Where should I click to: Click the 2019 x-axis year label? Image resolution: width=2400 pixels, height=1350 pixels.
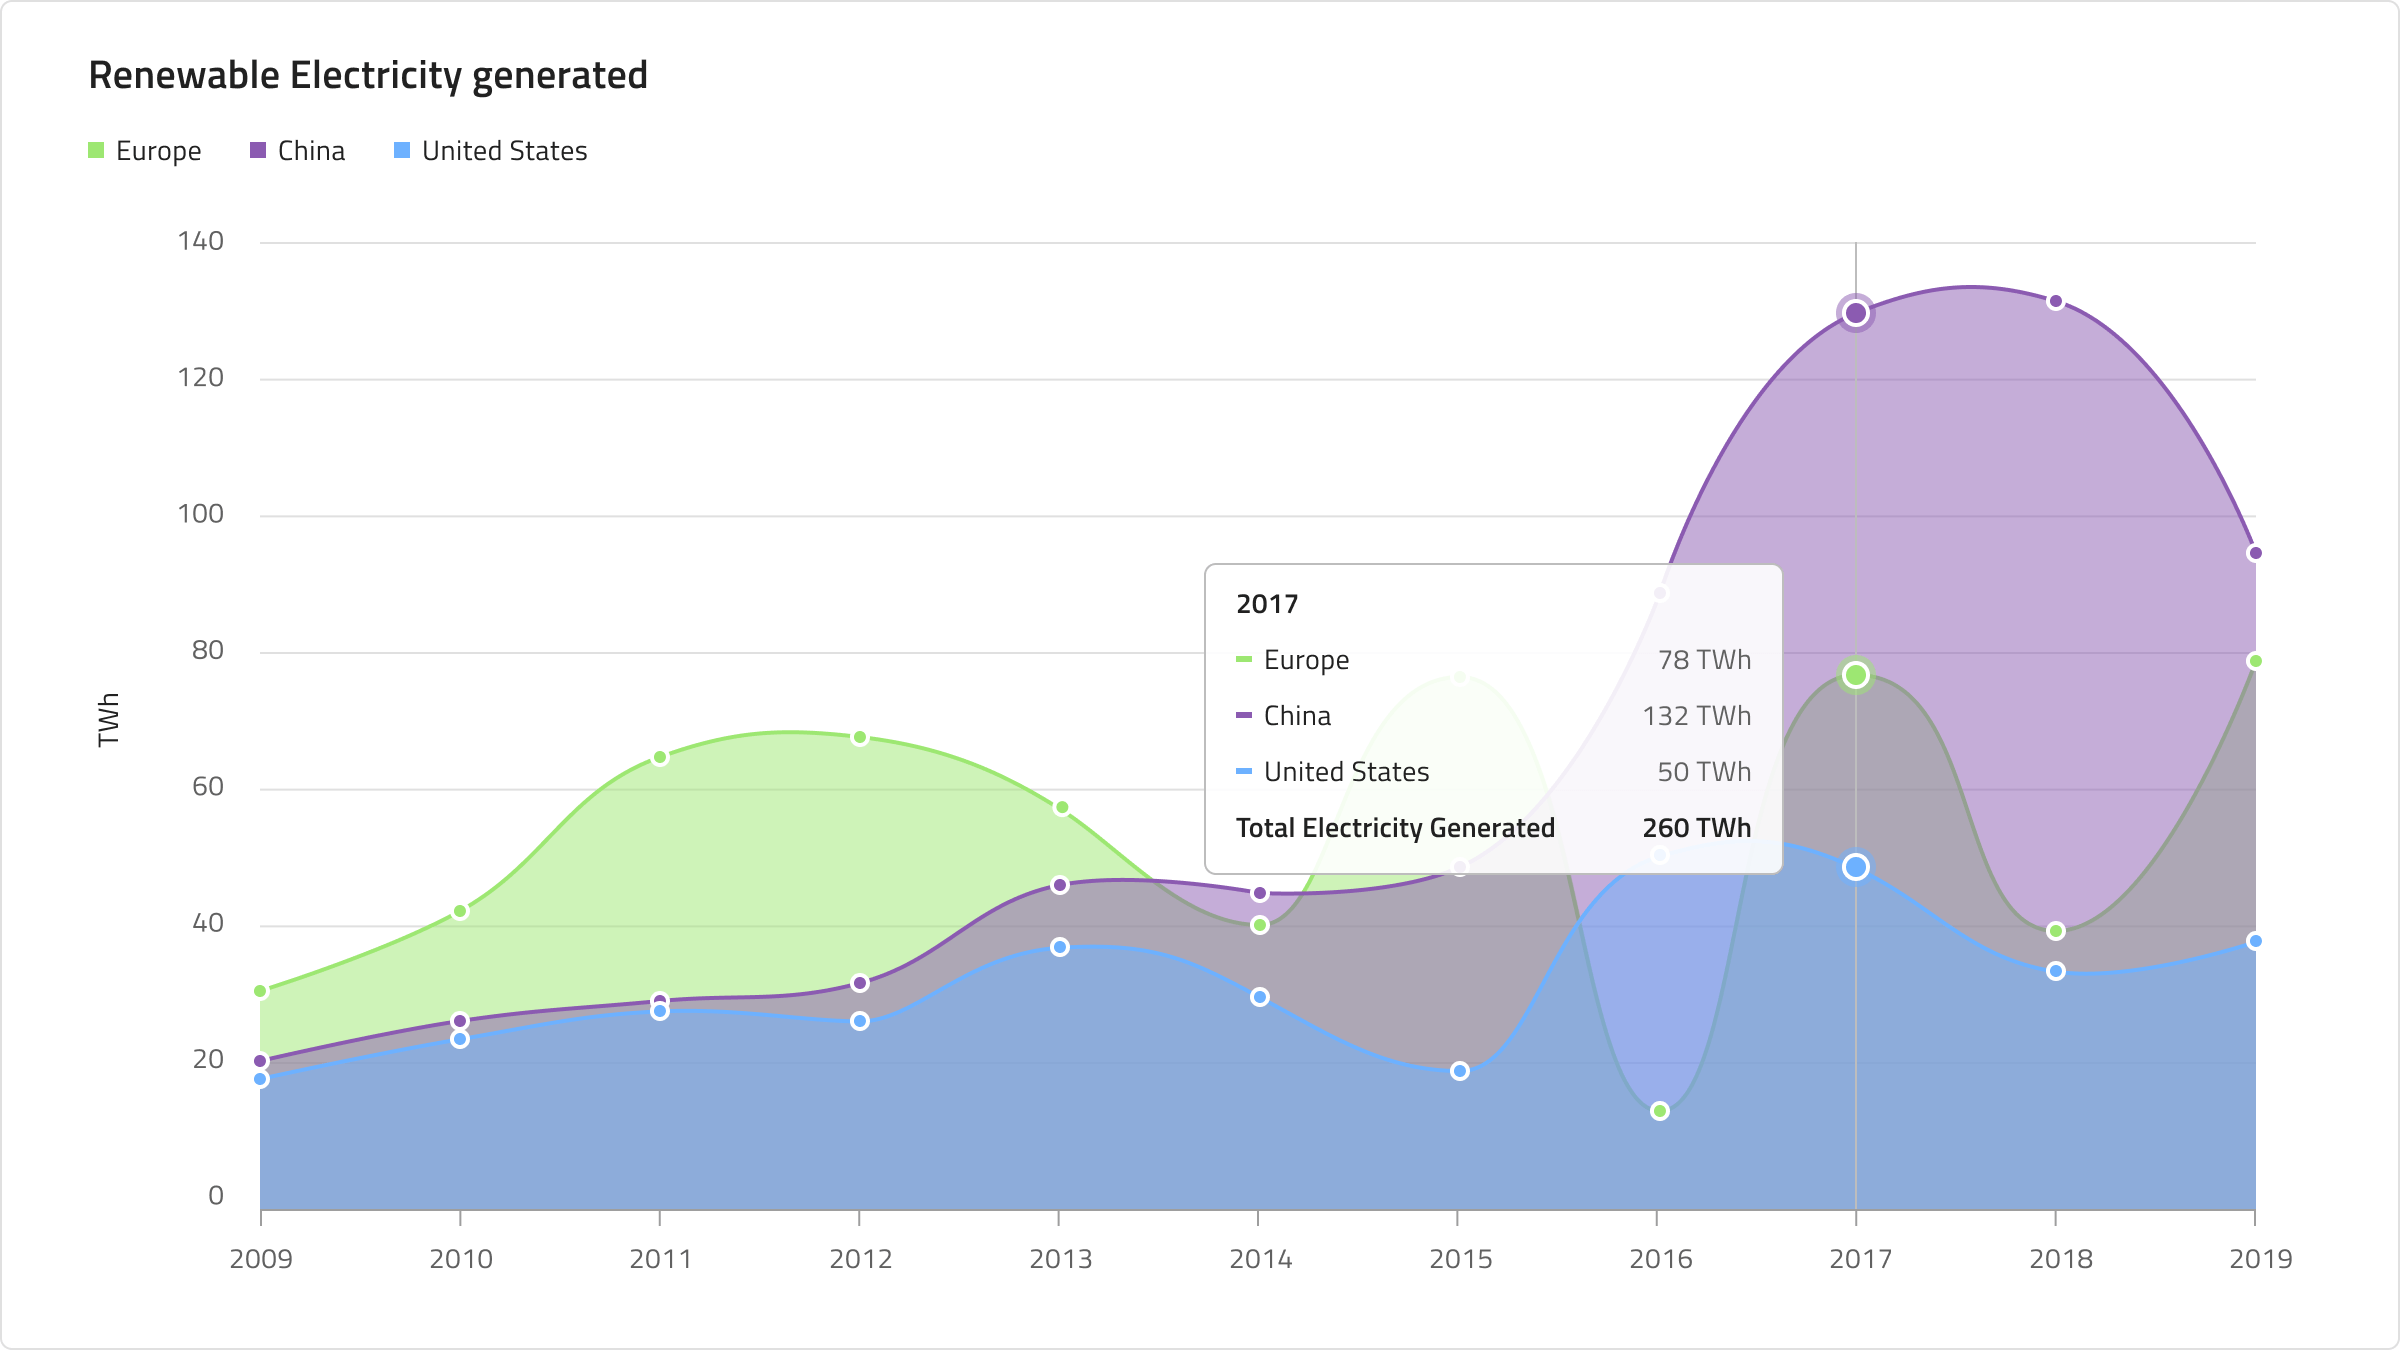point(2260,1259)
